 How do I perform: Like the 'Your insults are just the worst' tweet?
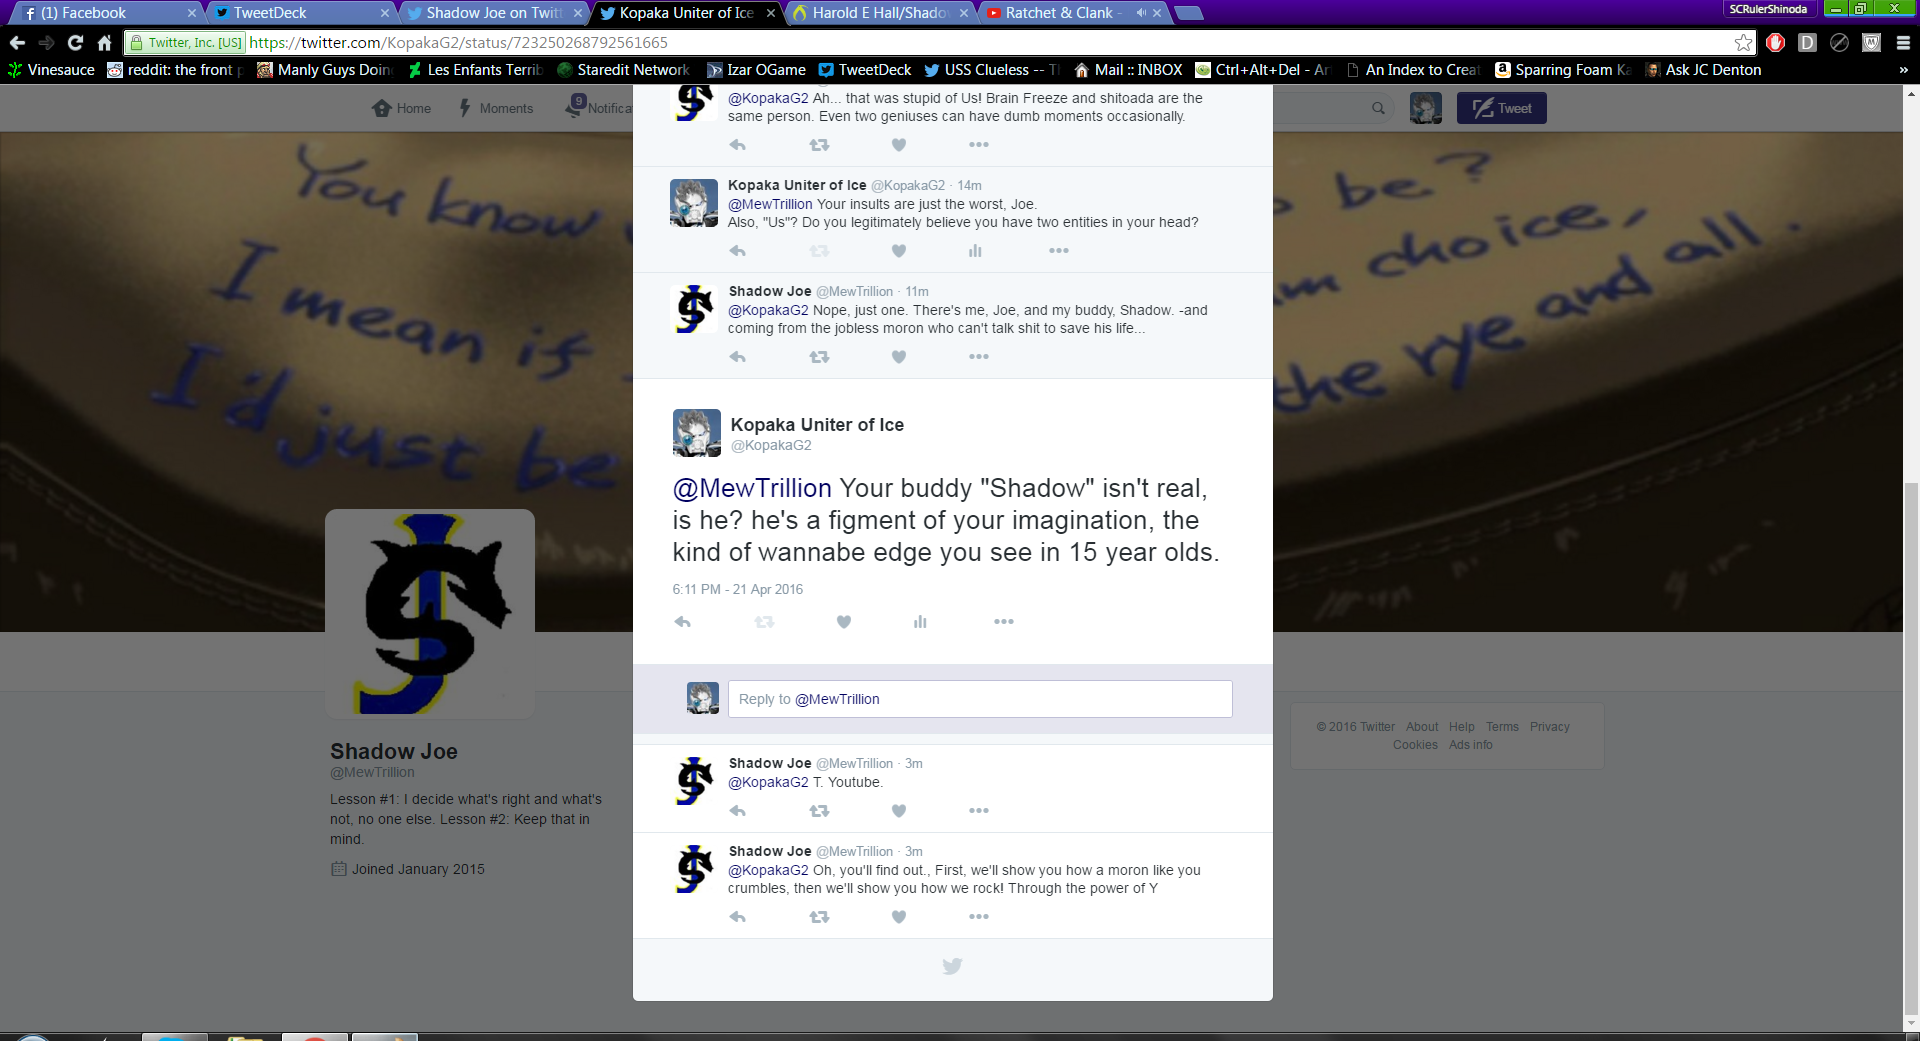[899, 251]
